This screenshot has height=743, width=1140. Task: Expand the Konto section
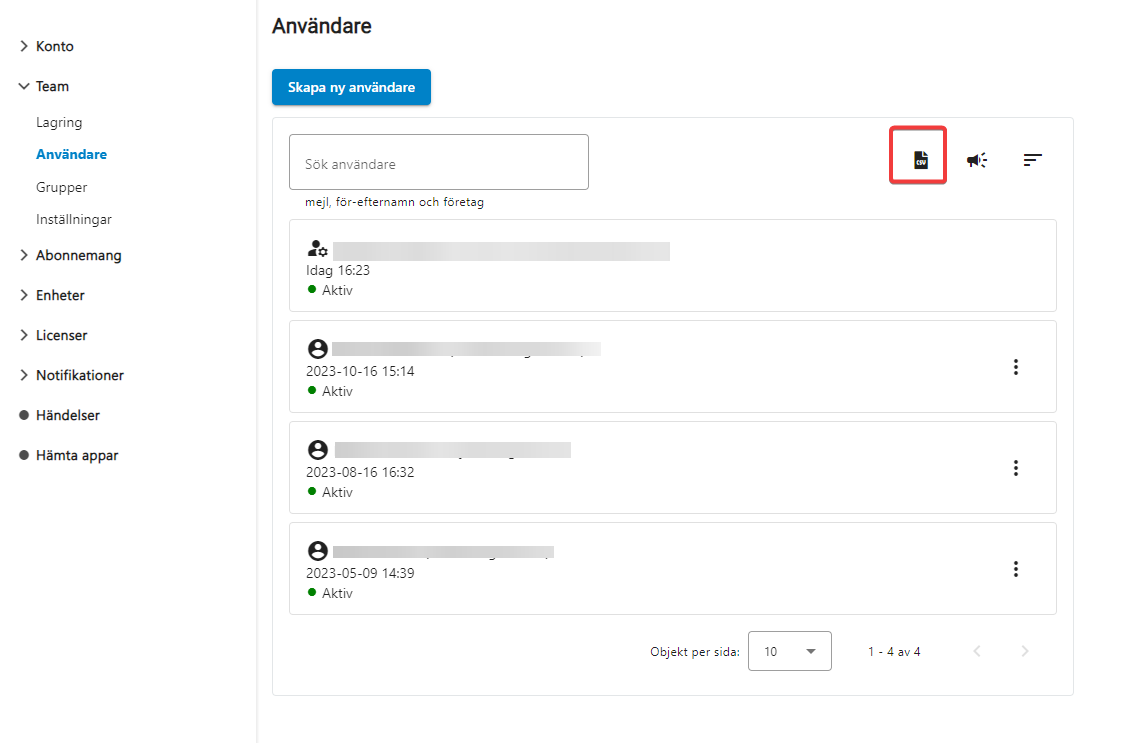point(54,46)
